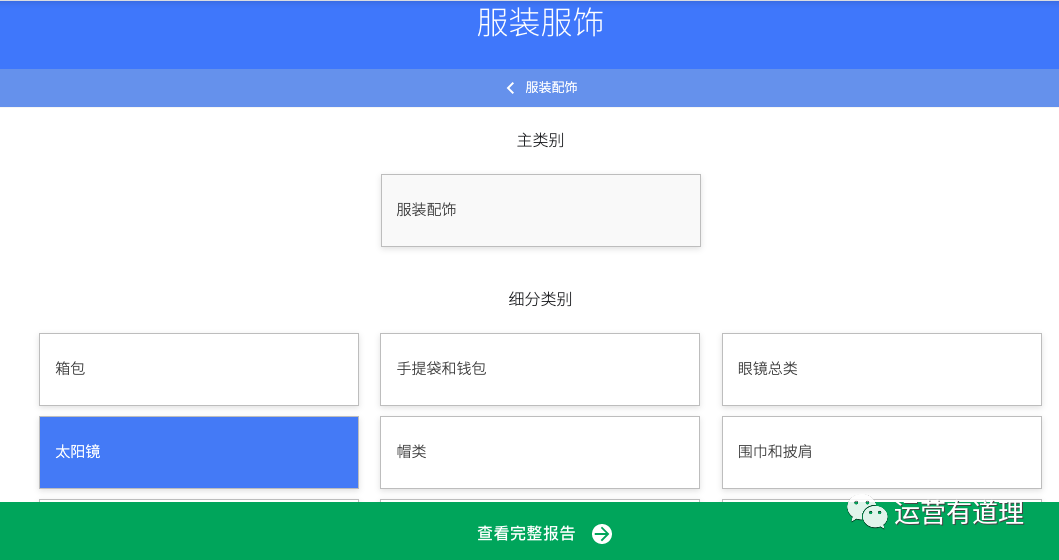Choose the 帽类 subcategory

click(x=539, y=452)
